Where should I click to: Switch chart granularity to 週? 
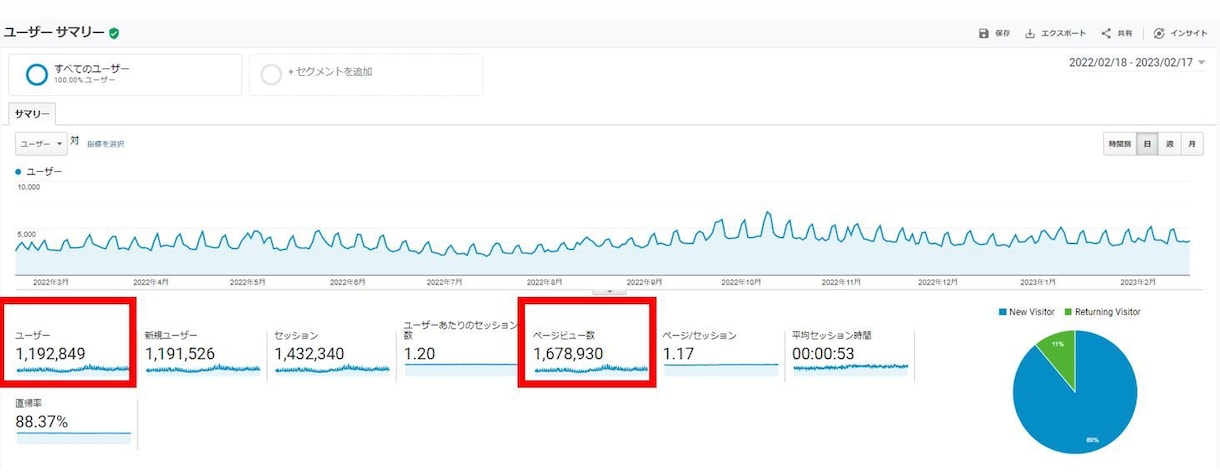[1169, 144]
